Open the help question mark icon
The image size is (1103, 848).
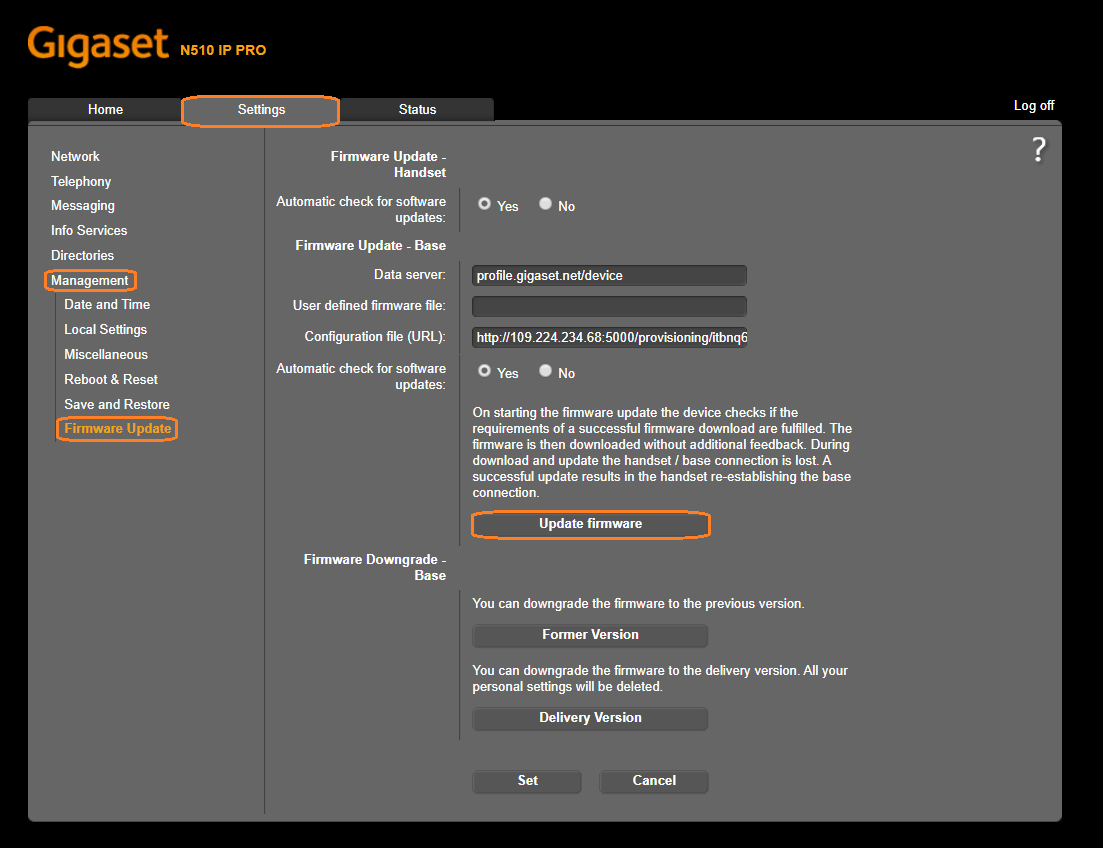[x=1038, y=149]
